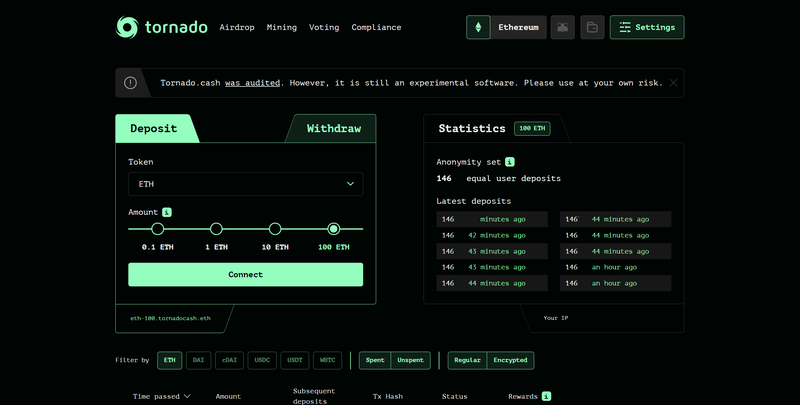Click the Connect button
The width and height of the screenshot is (800, 405).
(x=245, y=275)
